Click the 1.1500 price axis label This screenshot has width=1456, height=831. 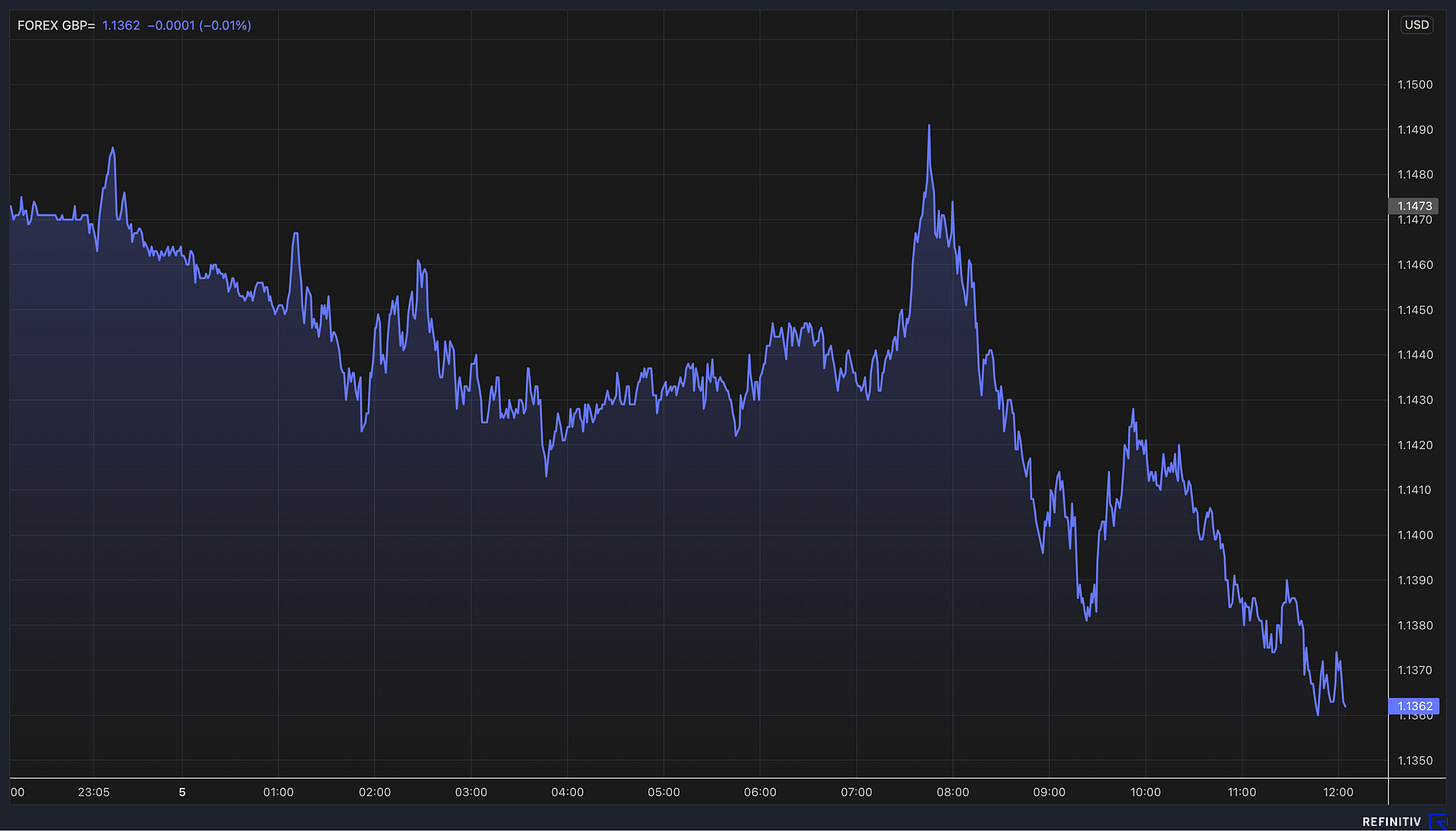pos(1415,85)
